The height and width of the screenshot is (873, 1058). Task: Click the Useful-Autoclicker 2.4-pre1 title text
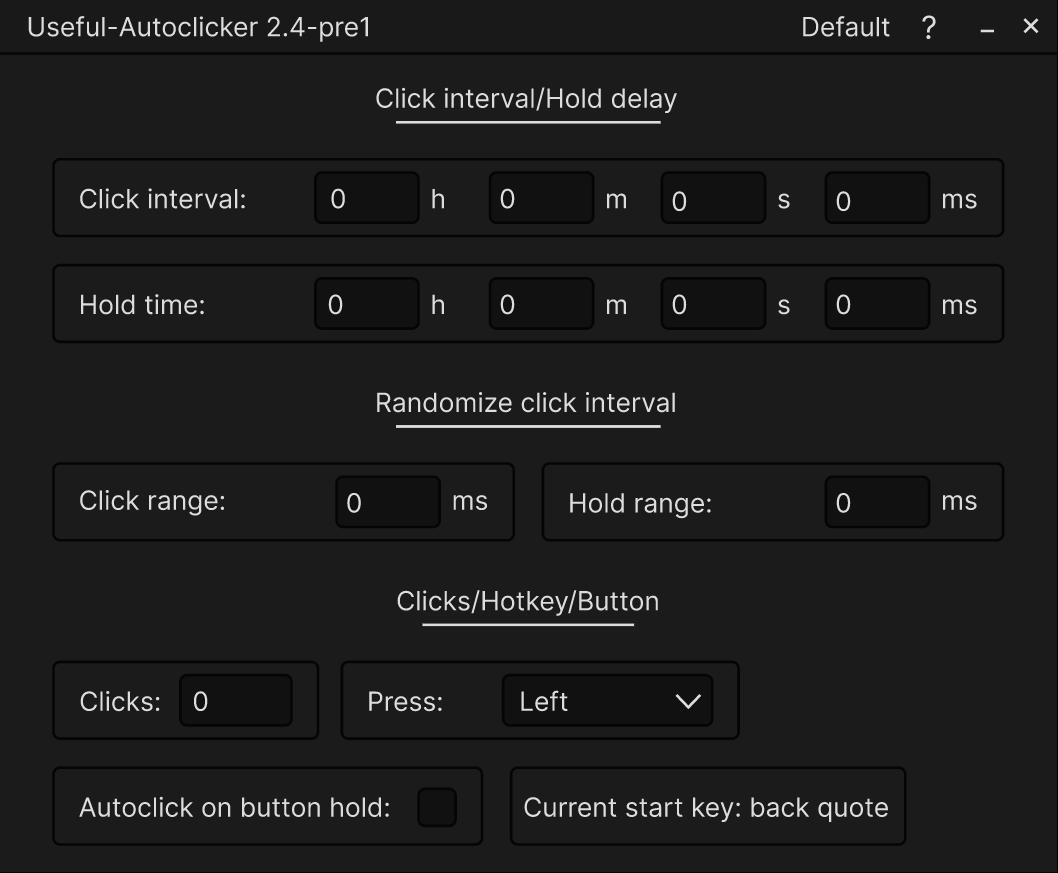click(x=199, y=28)
